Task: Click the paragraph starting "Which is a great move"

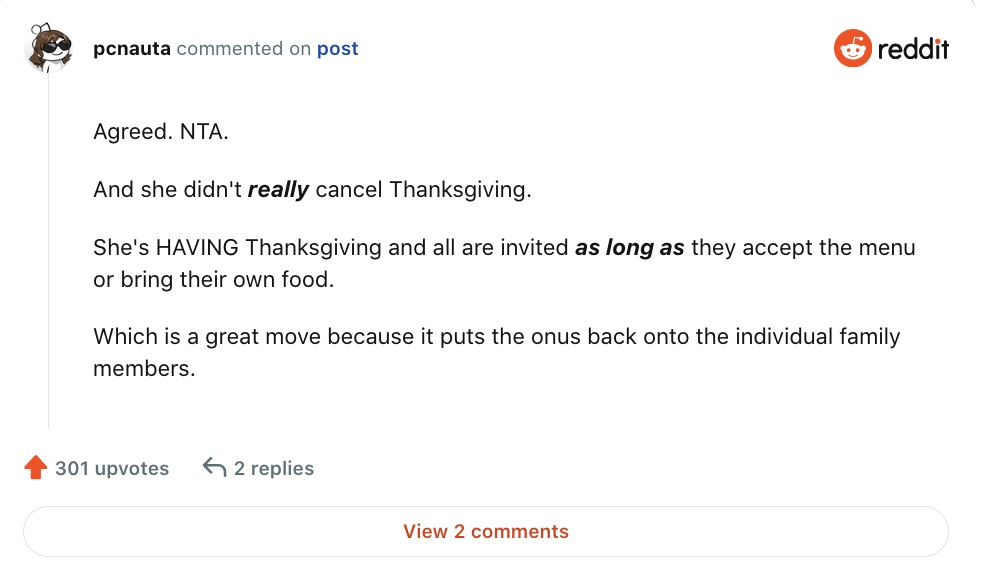Action: (x=496, y=337)
